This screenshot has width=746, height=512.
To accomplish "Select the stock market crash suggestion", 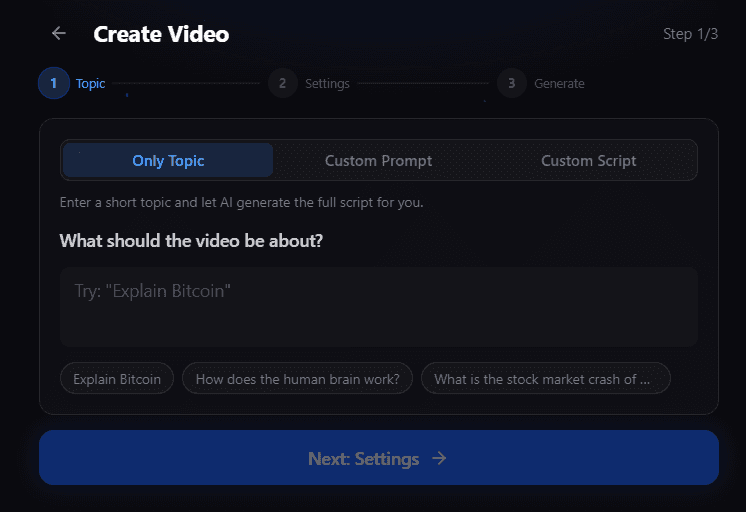I will point(545,379).
